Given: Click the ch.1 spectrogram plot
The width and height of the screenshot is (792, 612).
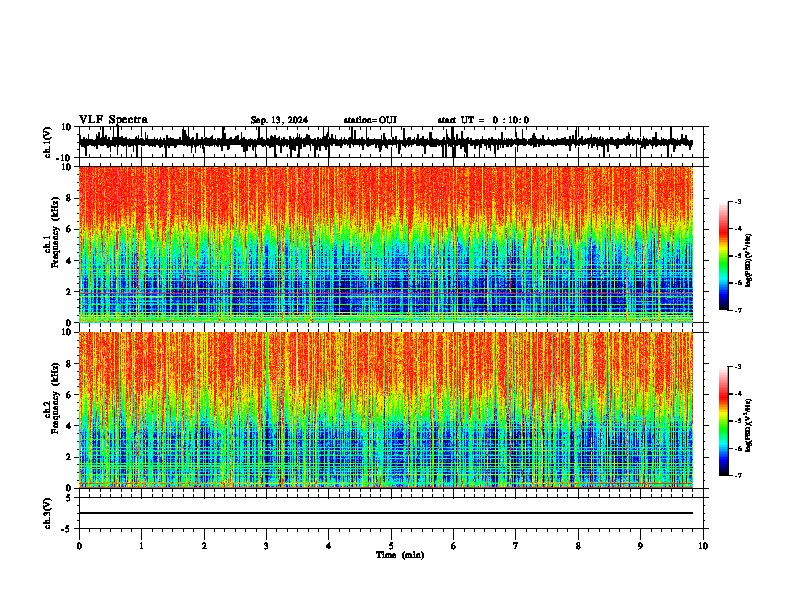Looking at the screenshot, I should point(385,244).
